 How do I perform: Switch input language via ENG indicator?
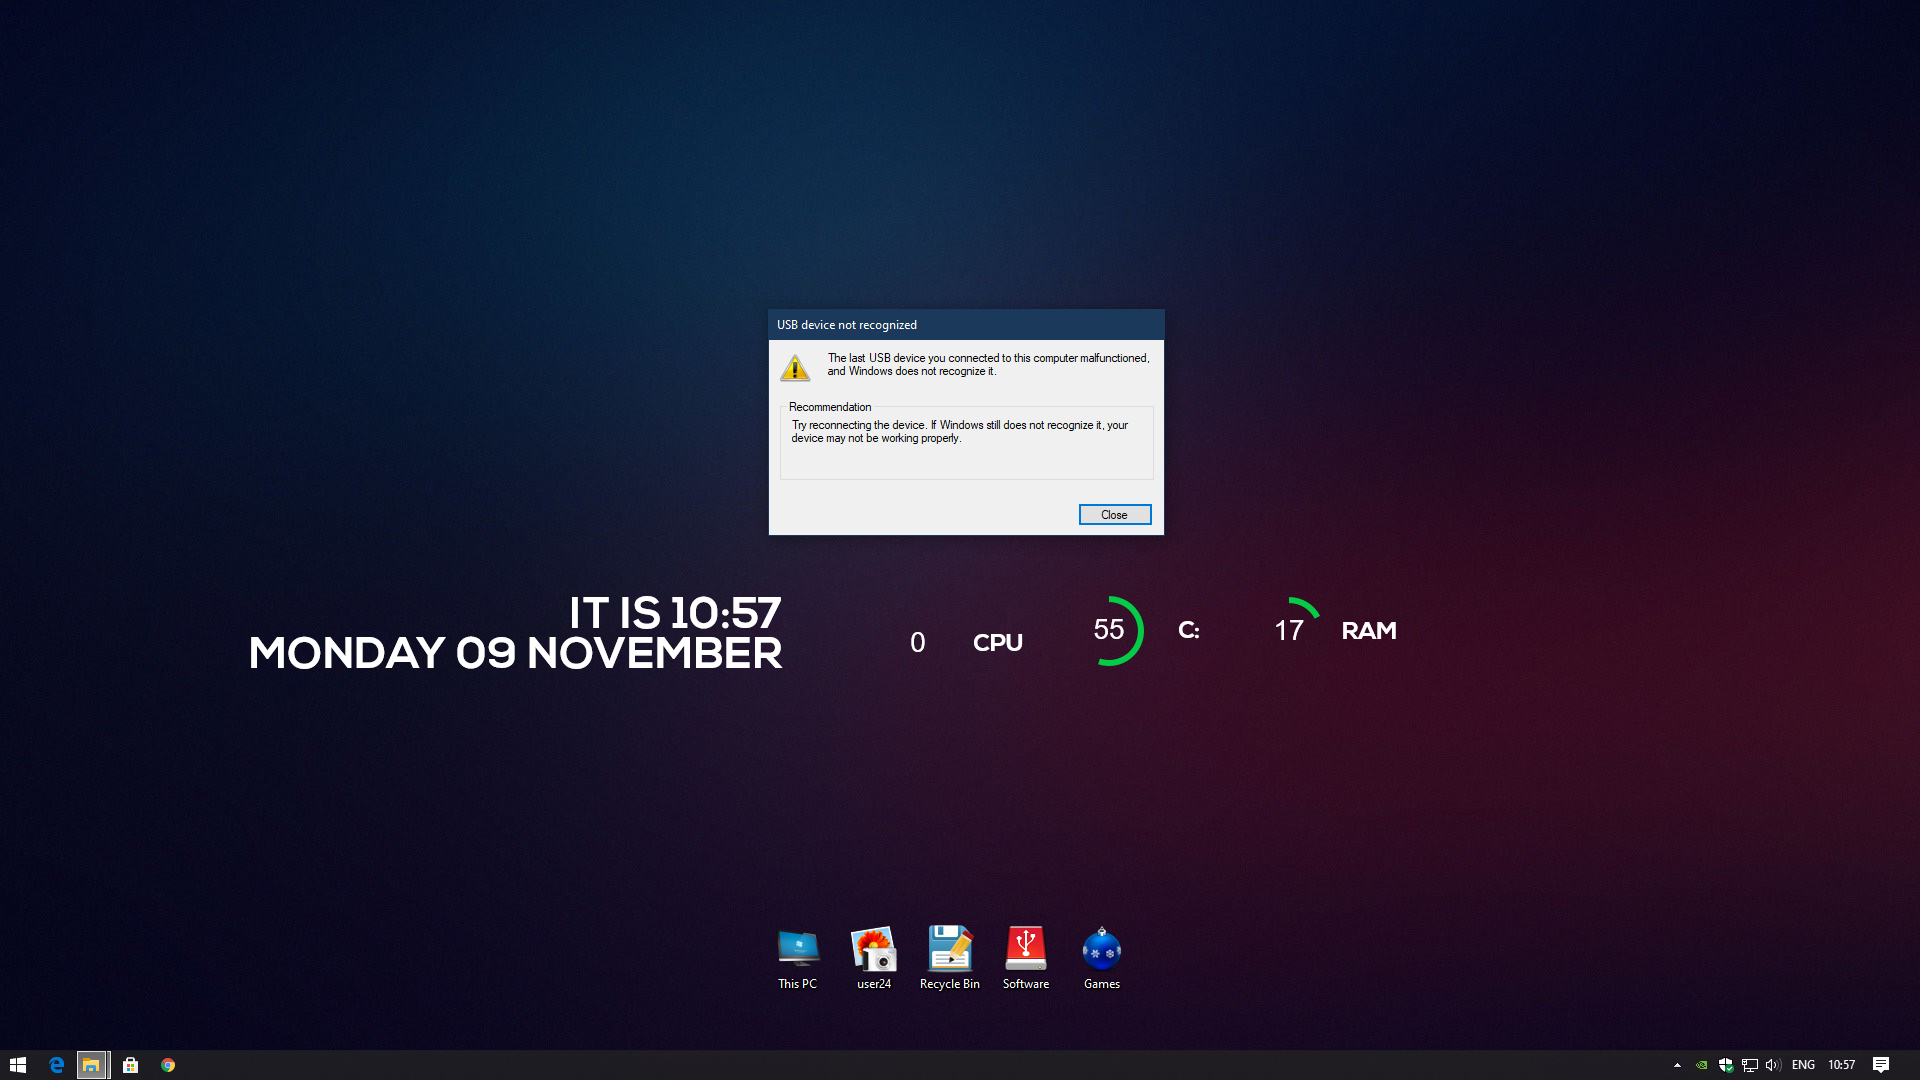1803,1065
